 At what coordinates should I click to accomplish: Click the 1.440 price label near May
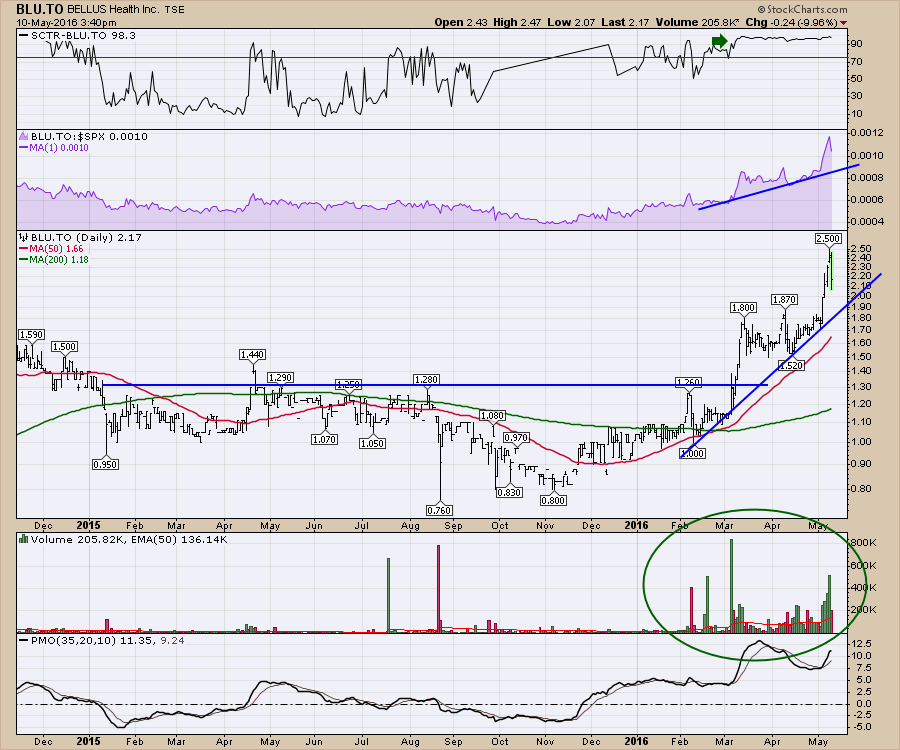click(x=254, y=355)
